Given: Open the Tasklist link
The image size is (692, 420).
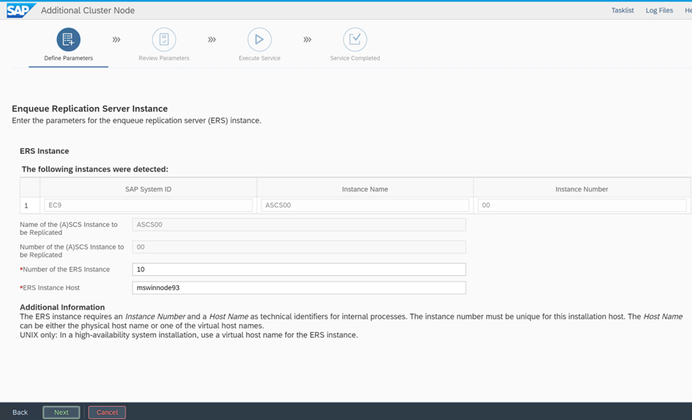Looking at the screenshot, I should [x=622, y=10].
